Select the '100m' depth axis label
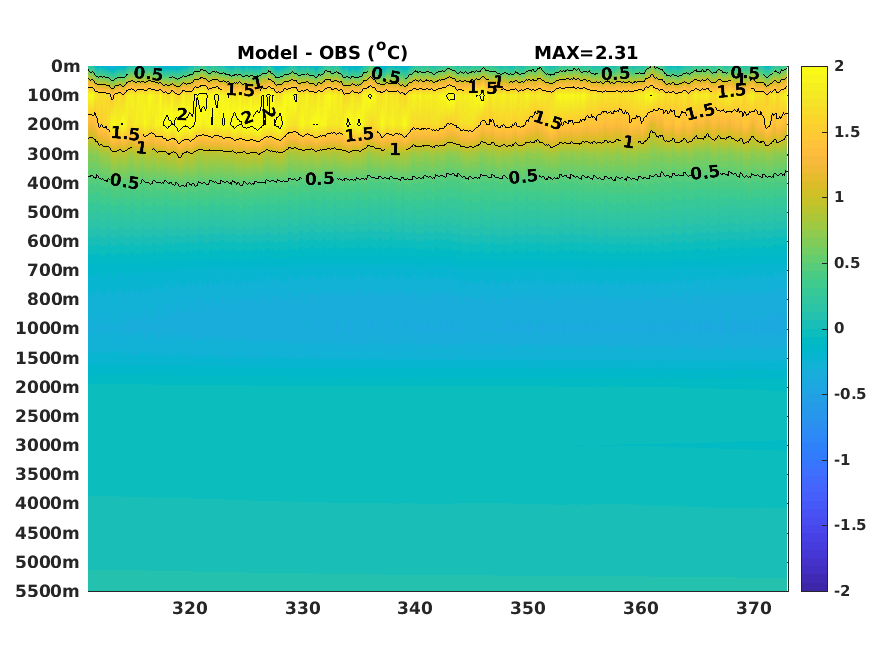 54,95
